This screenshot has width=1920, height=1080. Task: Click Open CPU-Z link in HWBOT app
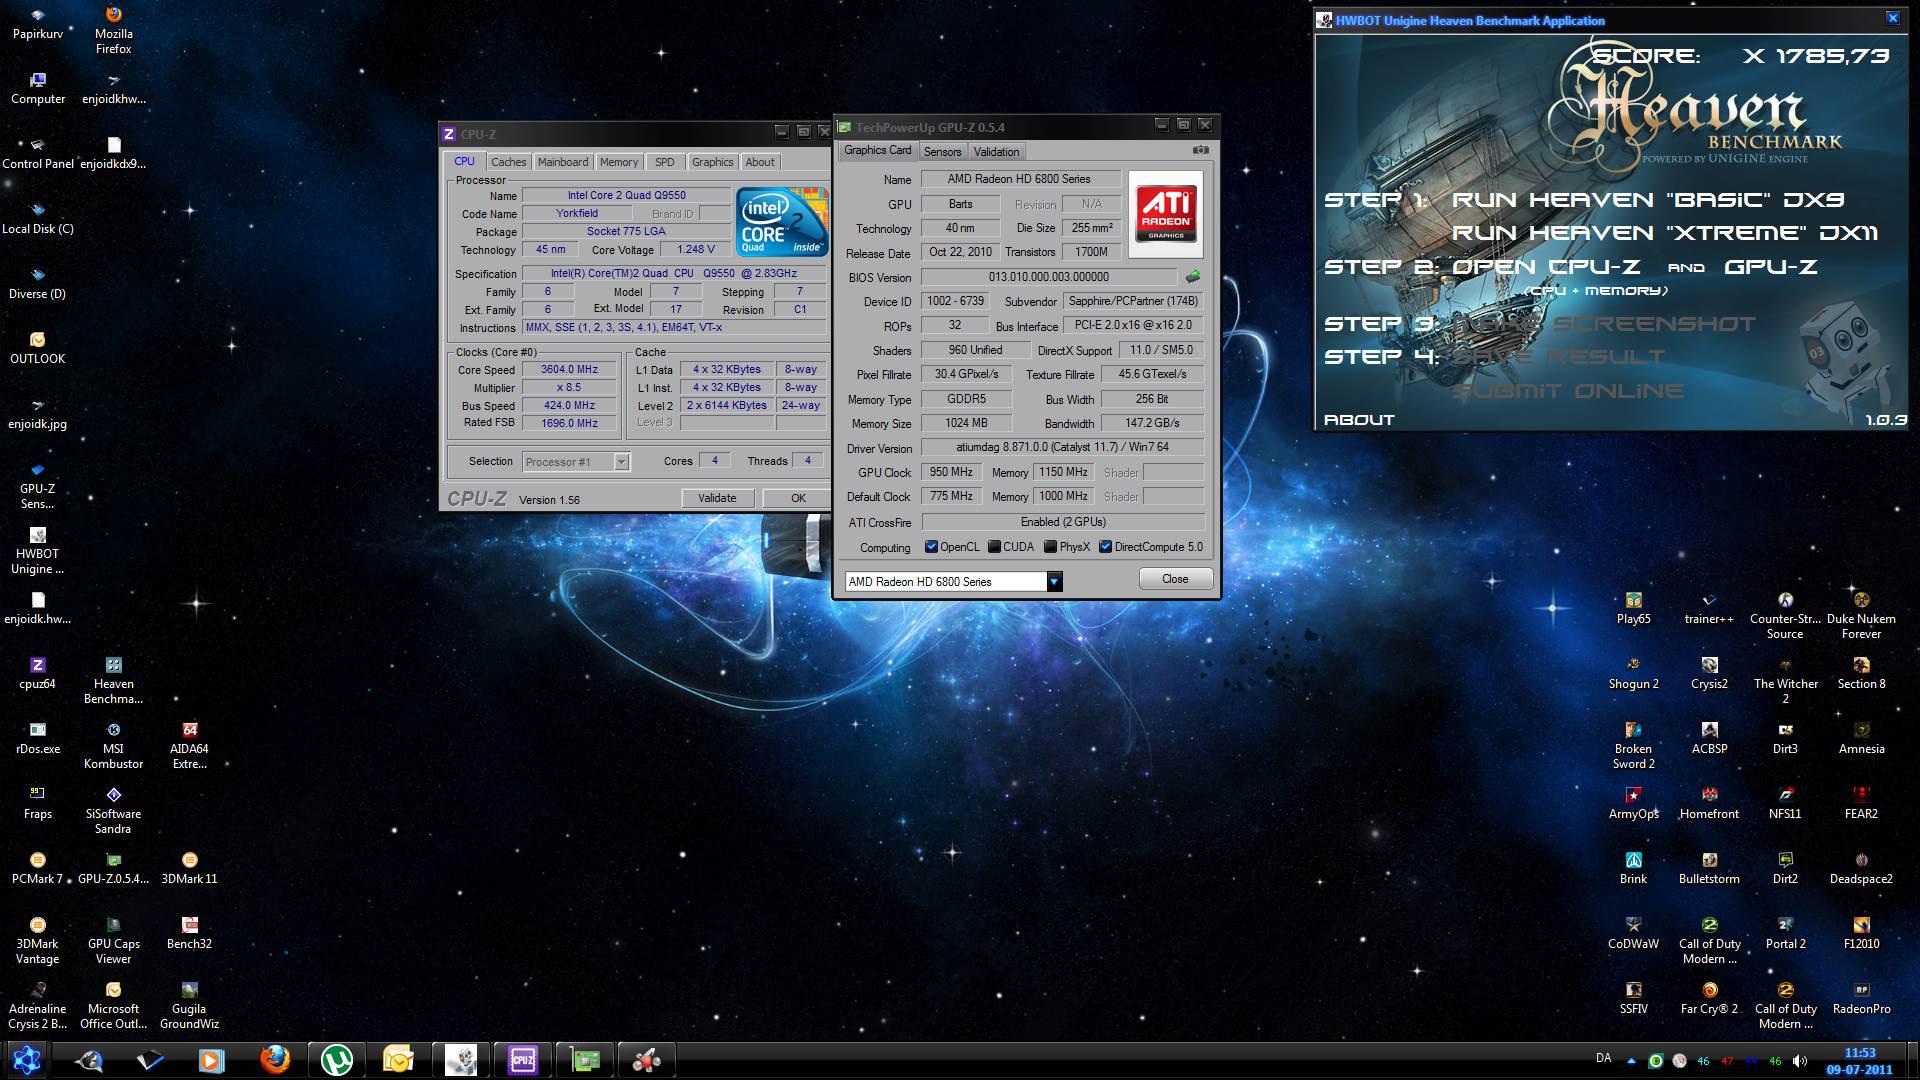[x=1546, y=267]
